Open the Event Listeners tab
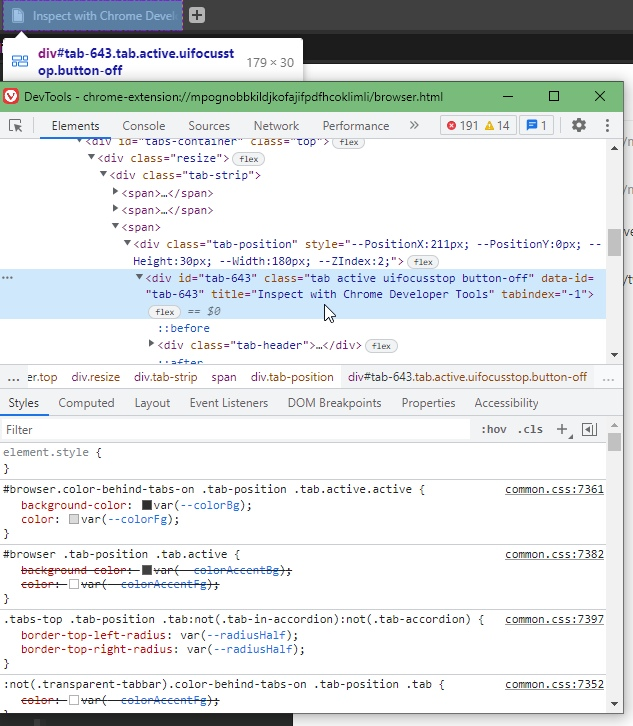 229,403
